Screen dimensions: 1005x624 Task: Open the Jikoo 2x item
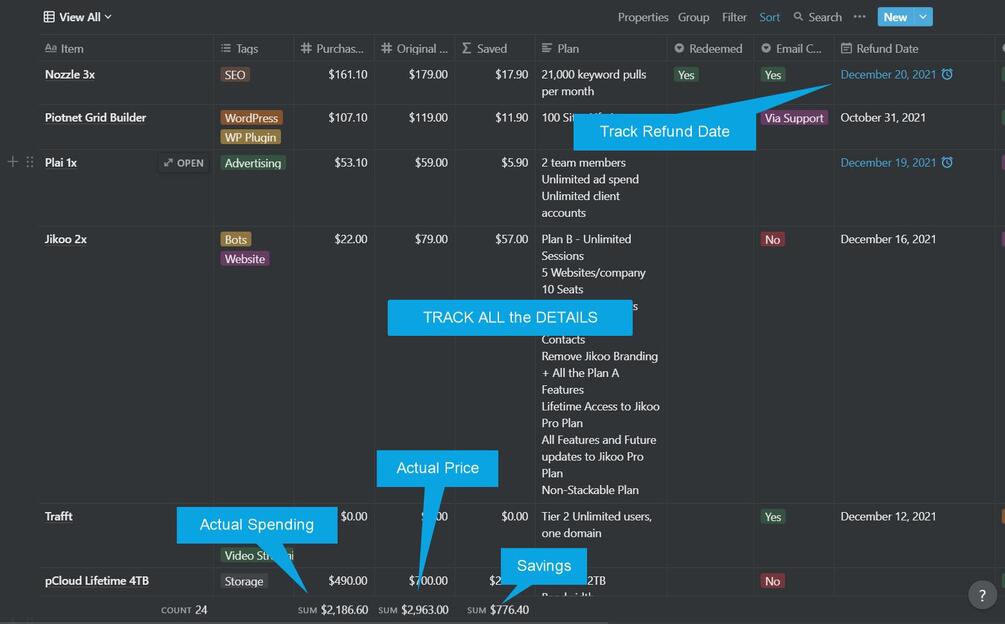click(65, 239)
